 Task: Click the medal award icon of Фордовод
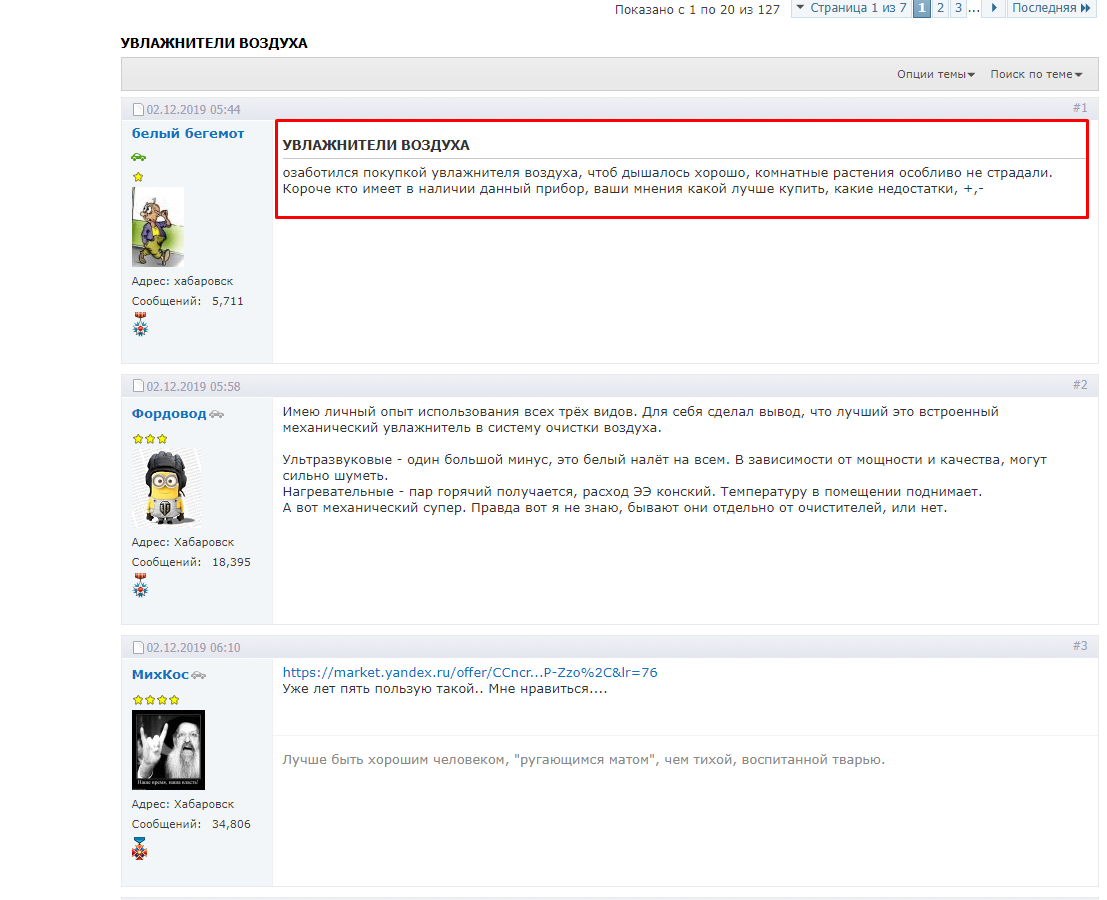pos(140,585)
